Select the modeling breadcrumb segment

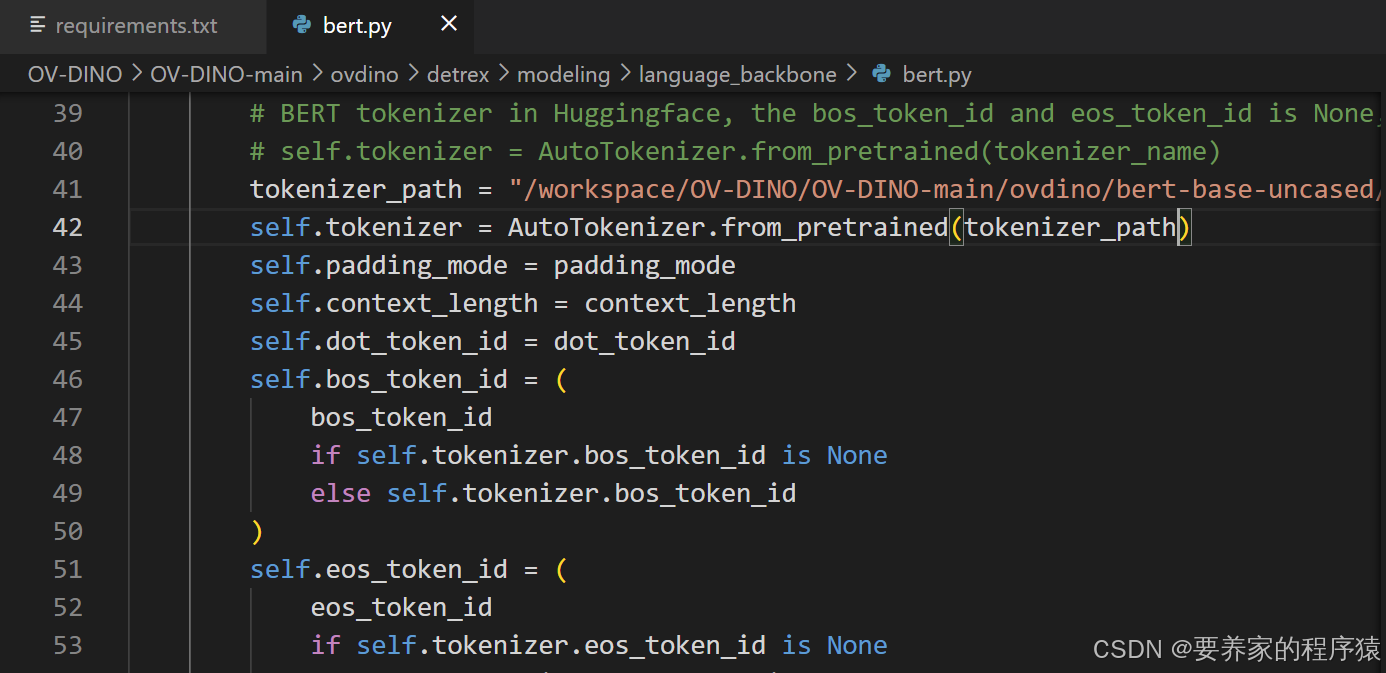[x=563, y=74]
